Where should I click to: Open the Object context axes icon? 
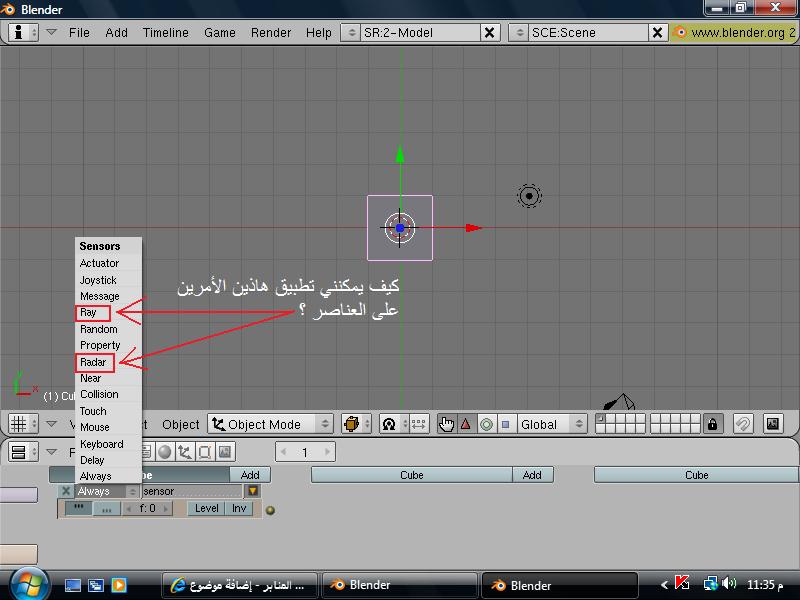pyautogui.click(x=185, y=452)
